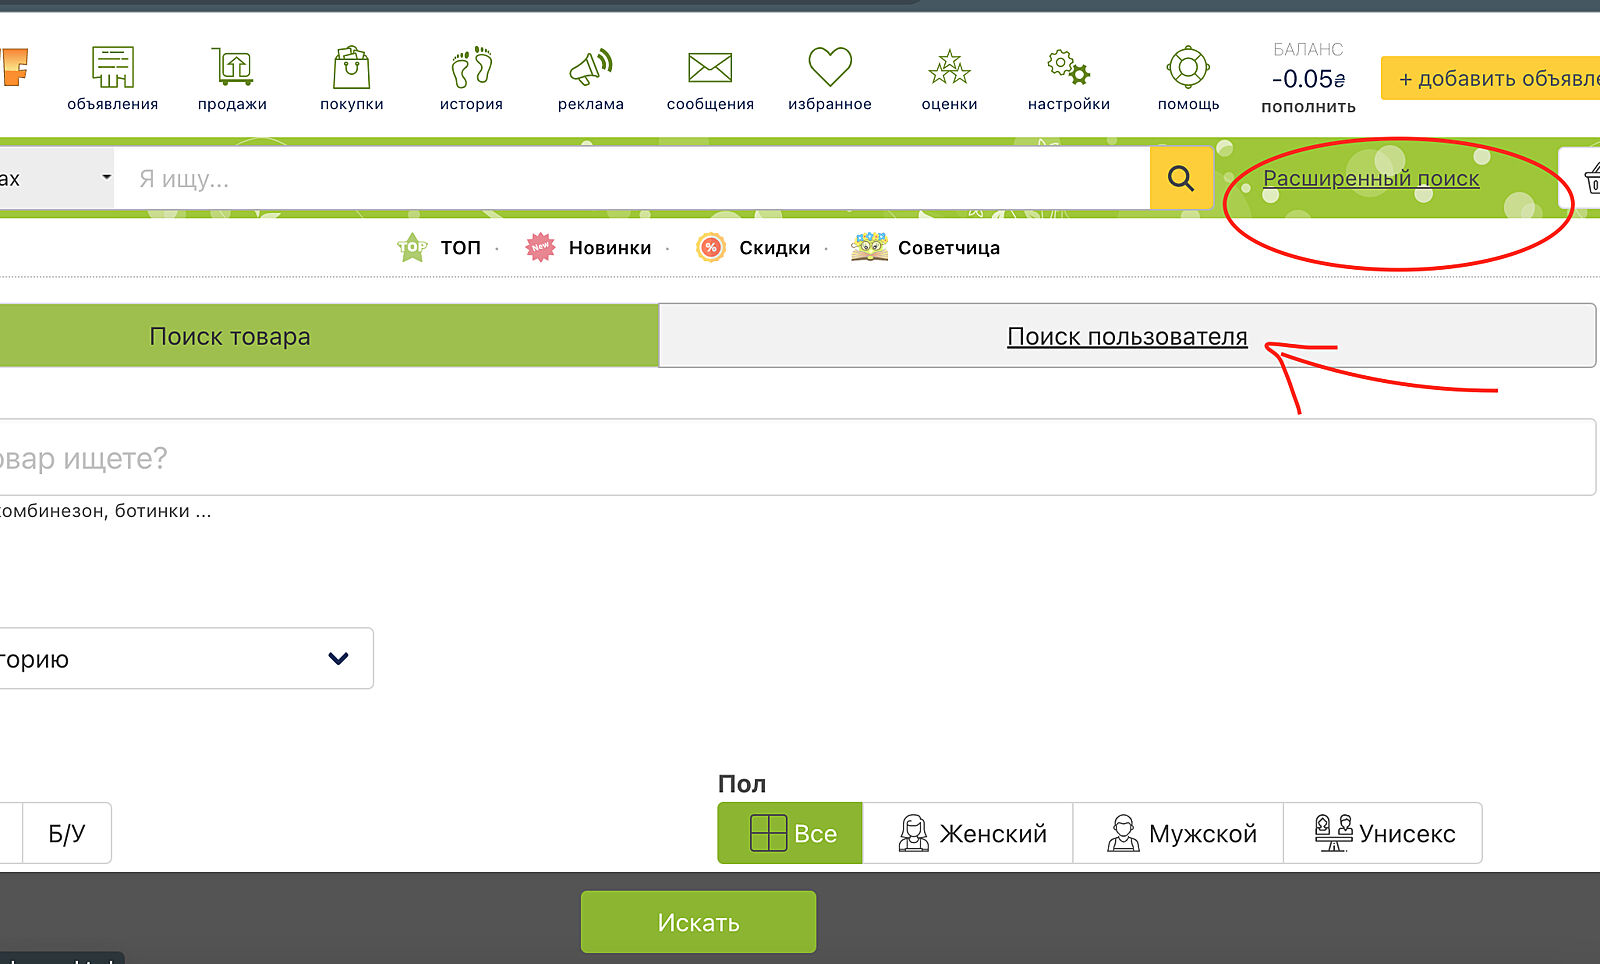Open the продажи sales icon

click(x=232, y=68)
